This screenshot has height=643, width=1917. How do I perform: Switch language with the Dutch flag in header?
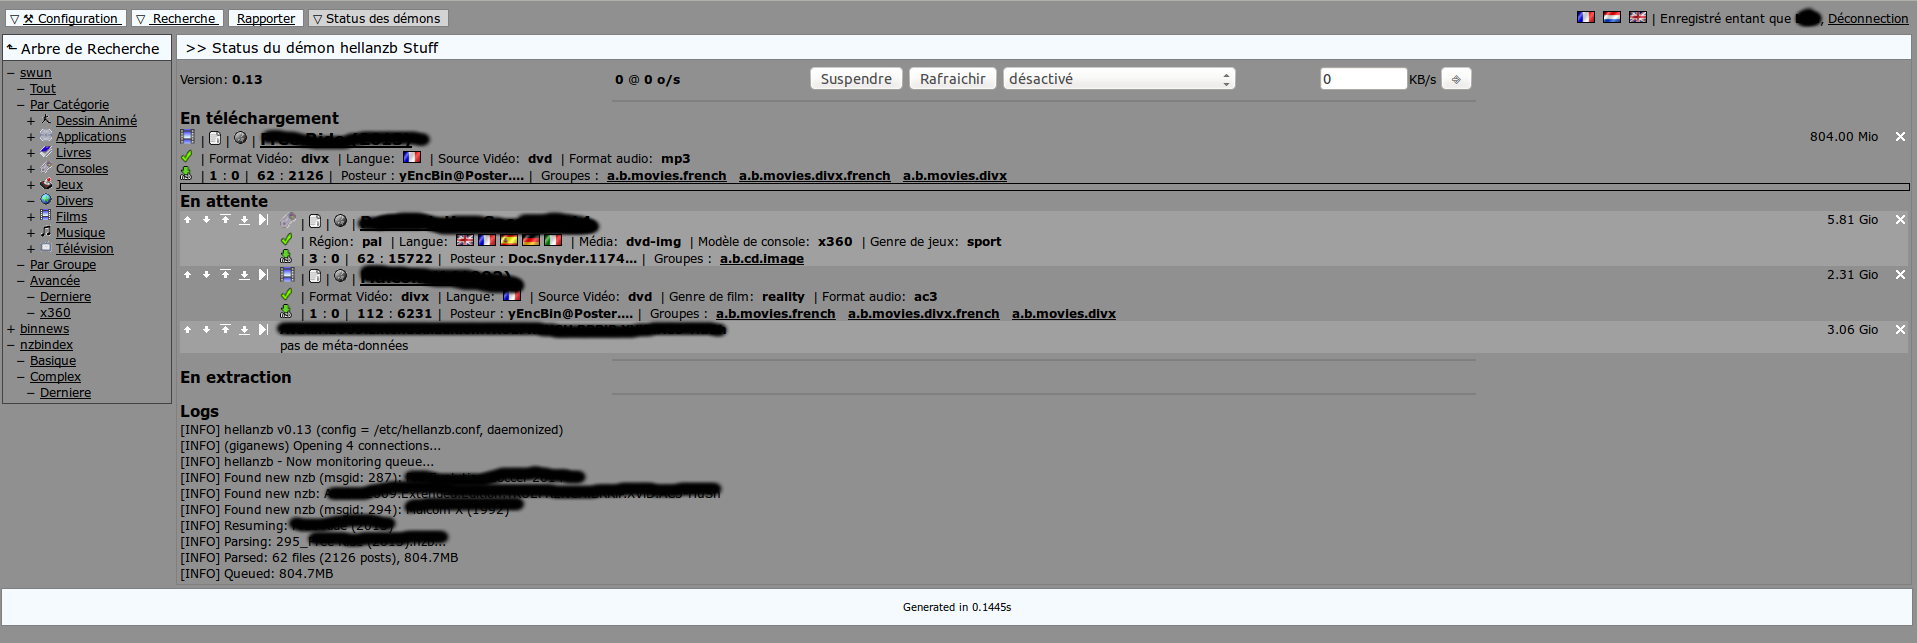[x=1612, y=17]
